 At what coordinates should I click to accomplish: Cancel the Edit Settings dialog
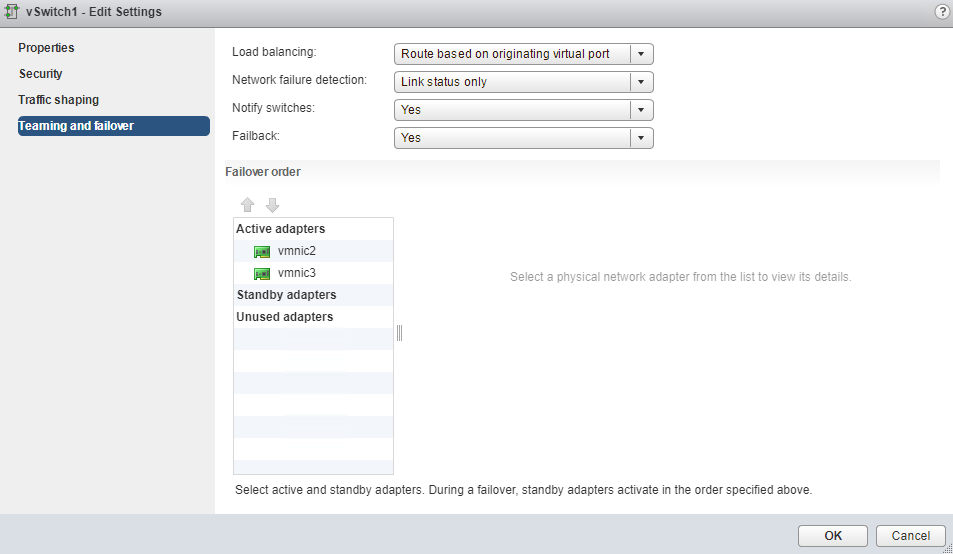[x=910, y=536]
